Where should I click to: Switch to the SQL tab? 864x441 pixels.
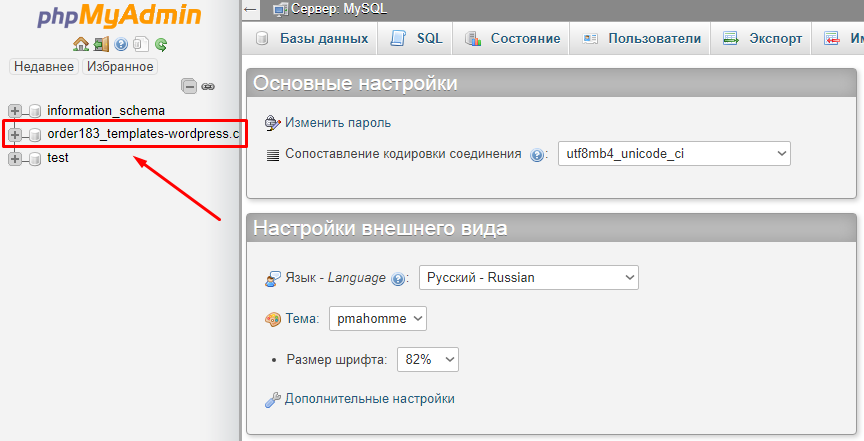(x=416, y=39)
